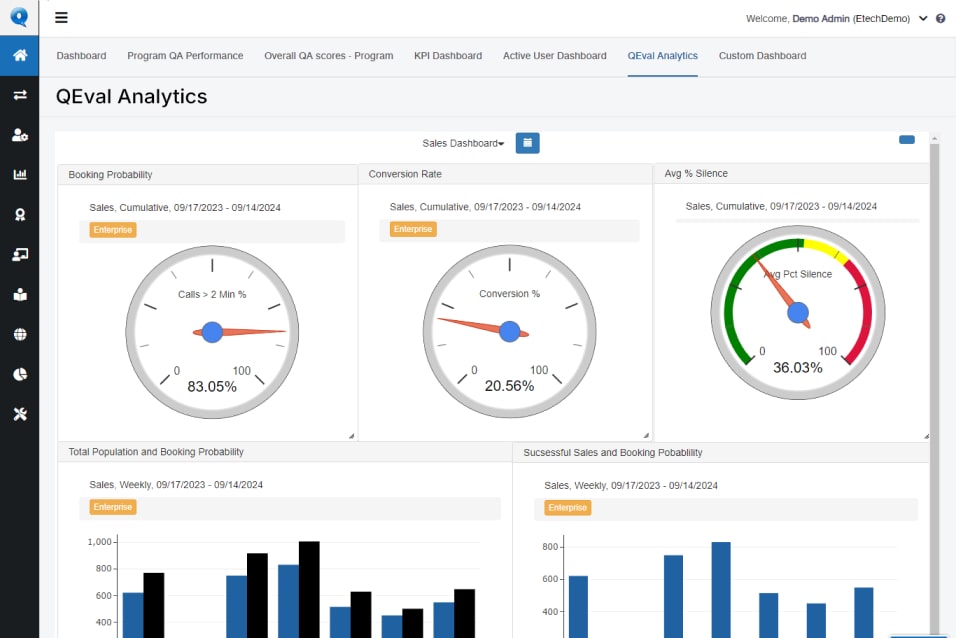Viewport: 956px width, 638px height.
Task: Open the calendar date picker button
Action: pos(527,143)
